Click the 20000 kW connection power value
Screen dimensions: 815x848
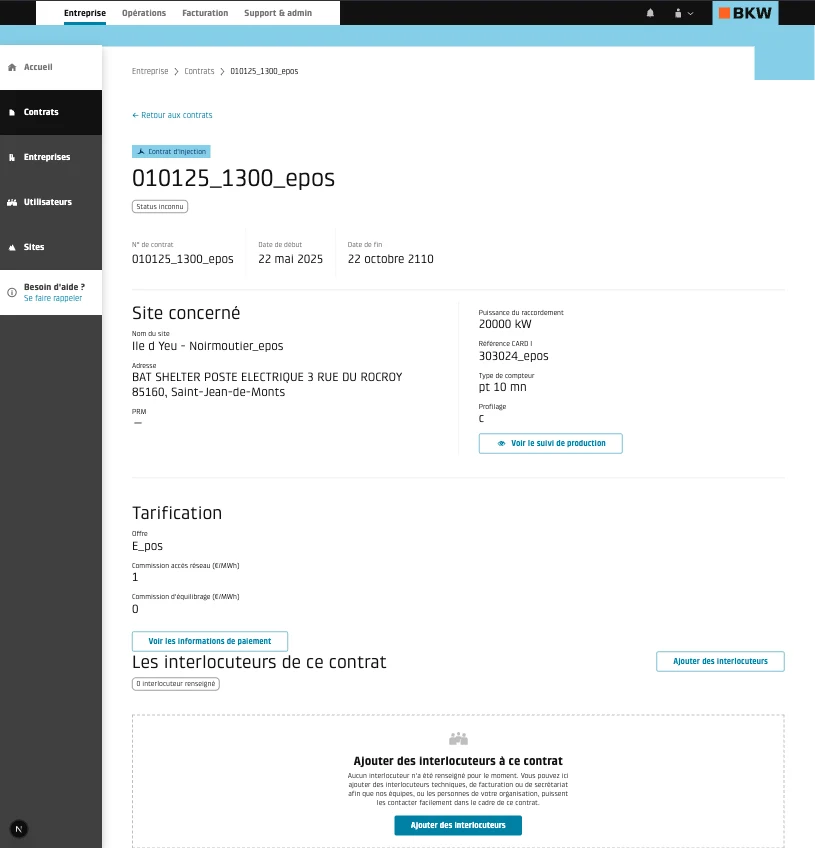[x=505, y=324]
